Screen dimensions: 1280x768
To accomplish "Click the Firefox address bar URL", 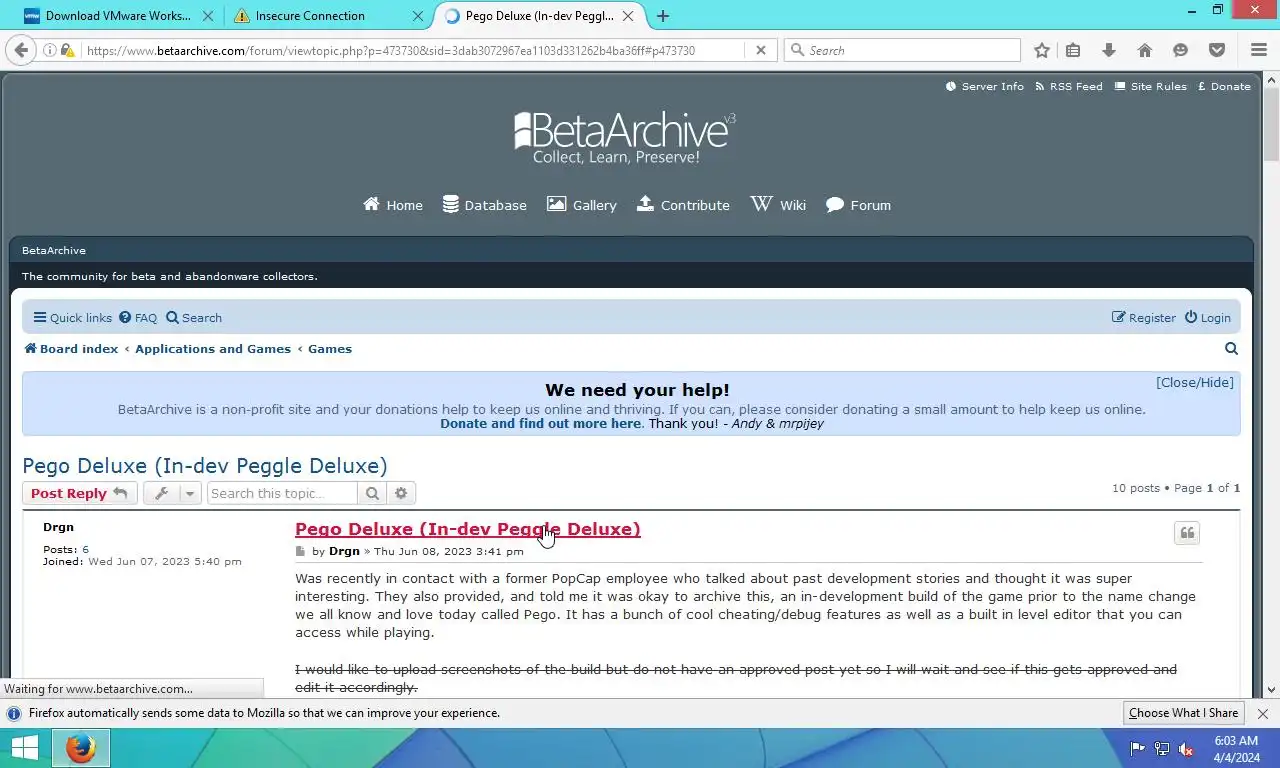I will (391, 50).
